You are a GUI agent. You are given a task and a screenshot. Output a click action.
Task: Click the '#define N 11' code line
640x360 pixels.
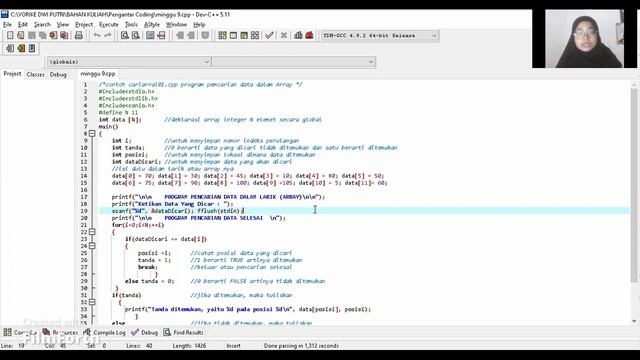tap(118, 112)
